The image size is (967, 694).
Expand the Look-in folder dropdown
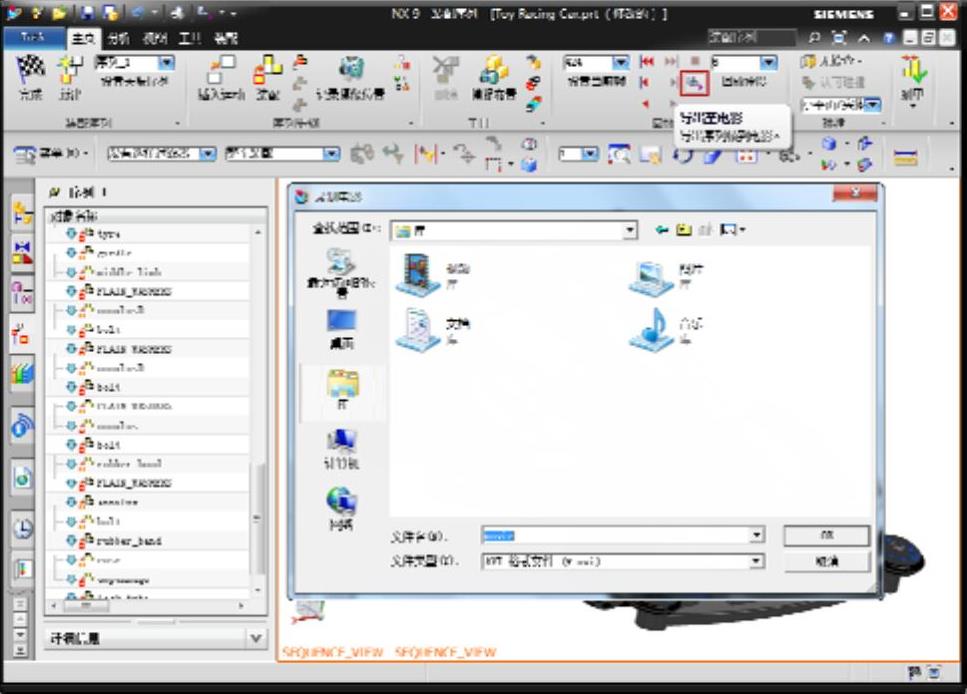(x=629, y=230)
